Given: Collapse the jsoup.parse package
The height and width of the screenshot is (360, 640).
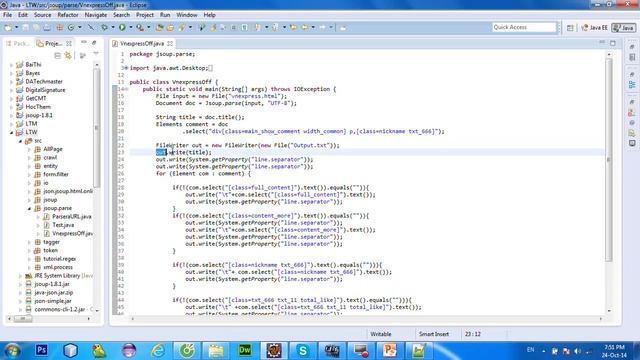Looking at the screenshot, I should pos(29,209).
